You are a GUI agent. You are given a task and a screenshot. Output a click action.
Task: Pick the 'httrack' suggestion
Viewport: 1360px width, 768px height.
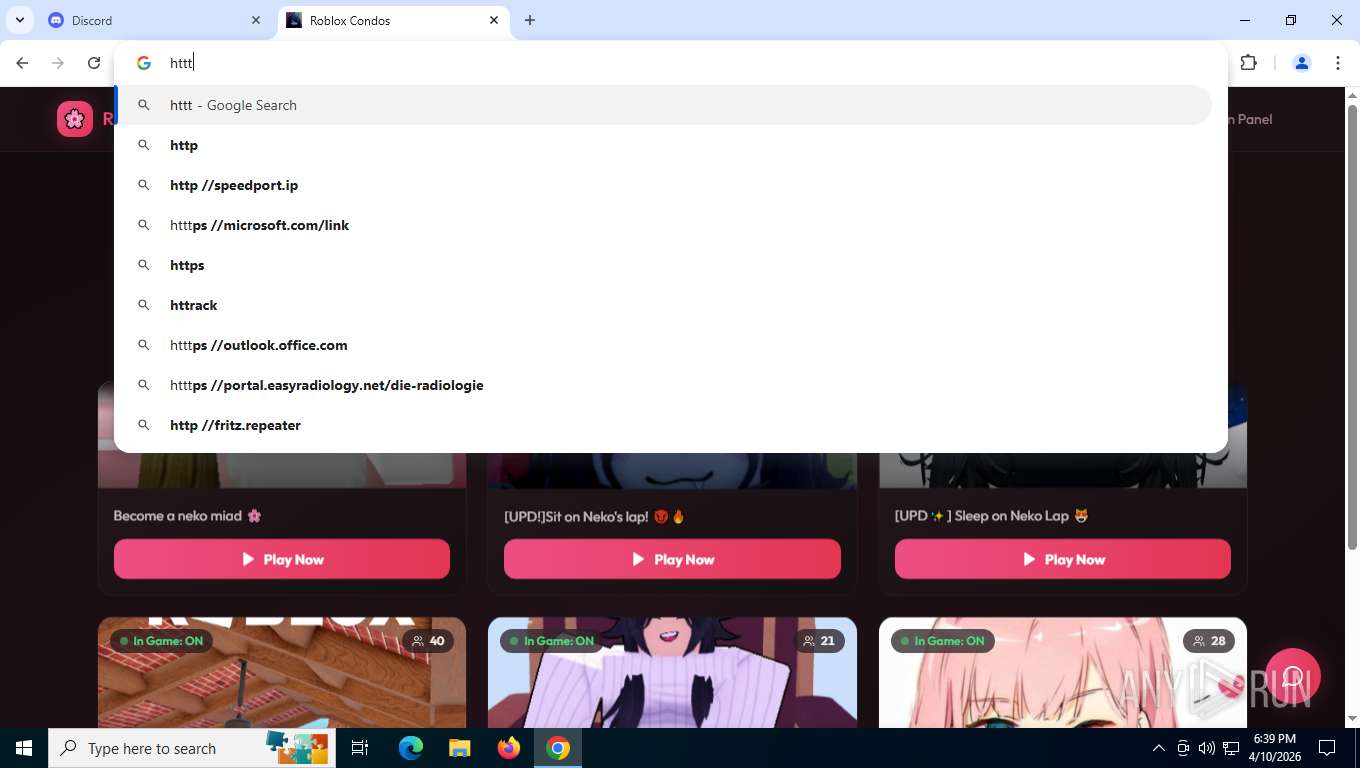[x=664, y=305]
